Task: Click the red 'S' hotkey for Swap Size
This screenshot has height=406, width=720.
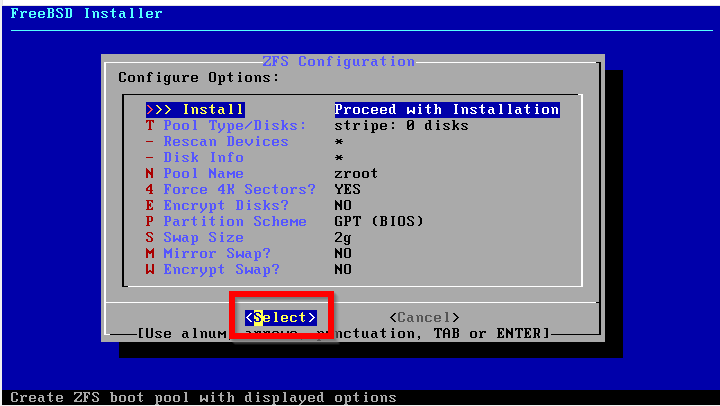Action: 150,238
